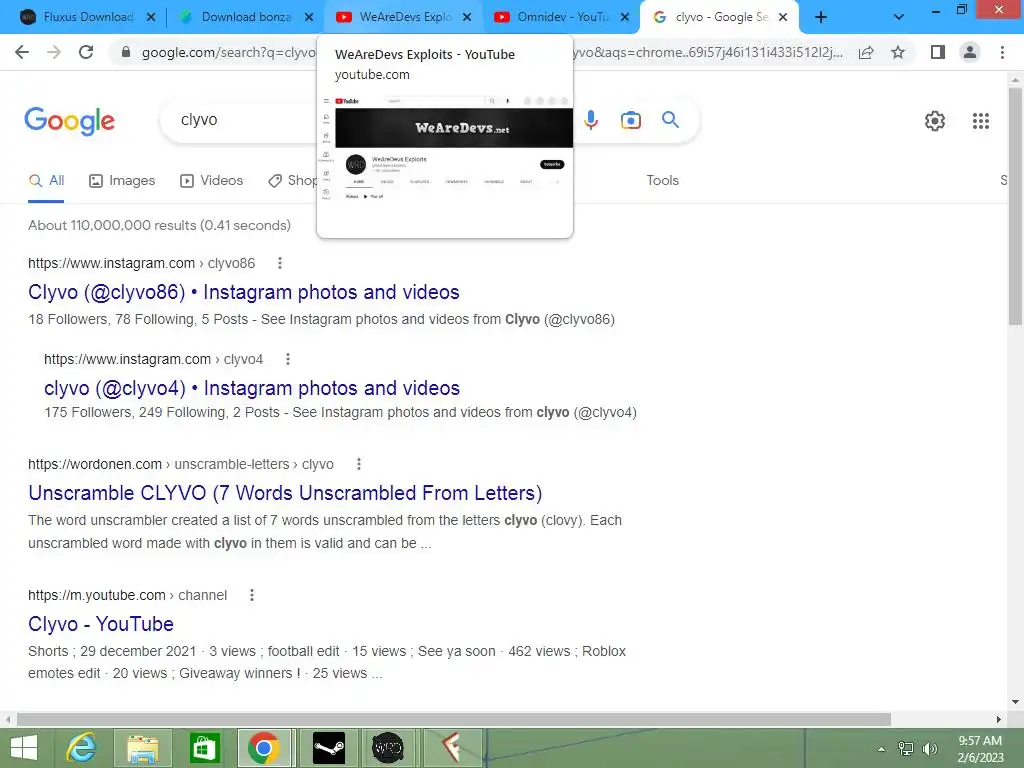The width and height of the screenshot is (1024, 768).
Task: Select the Videos search filter
Action: pos(212,181)
